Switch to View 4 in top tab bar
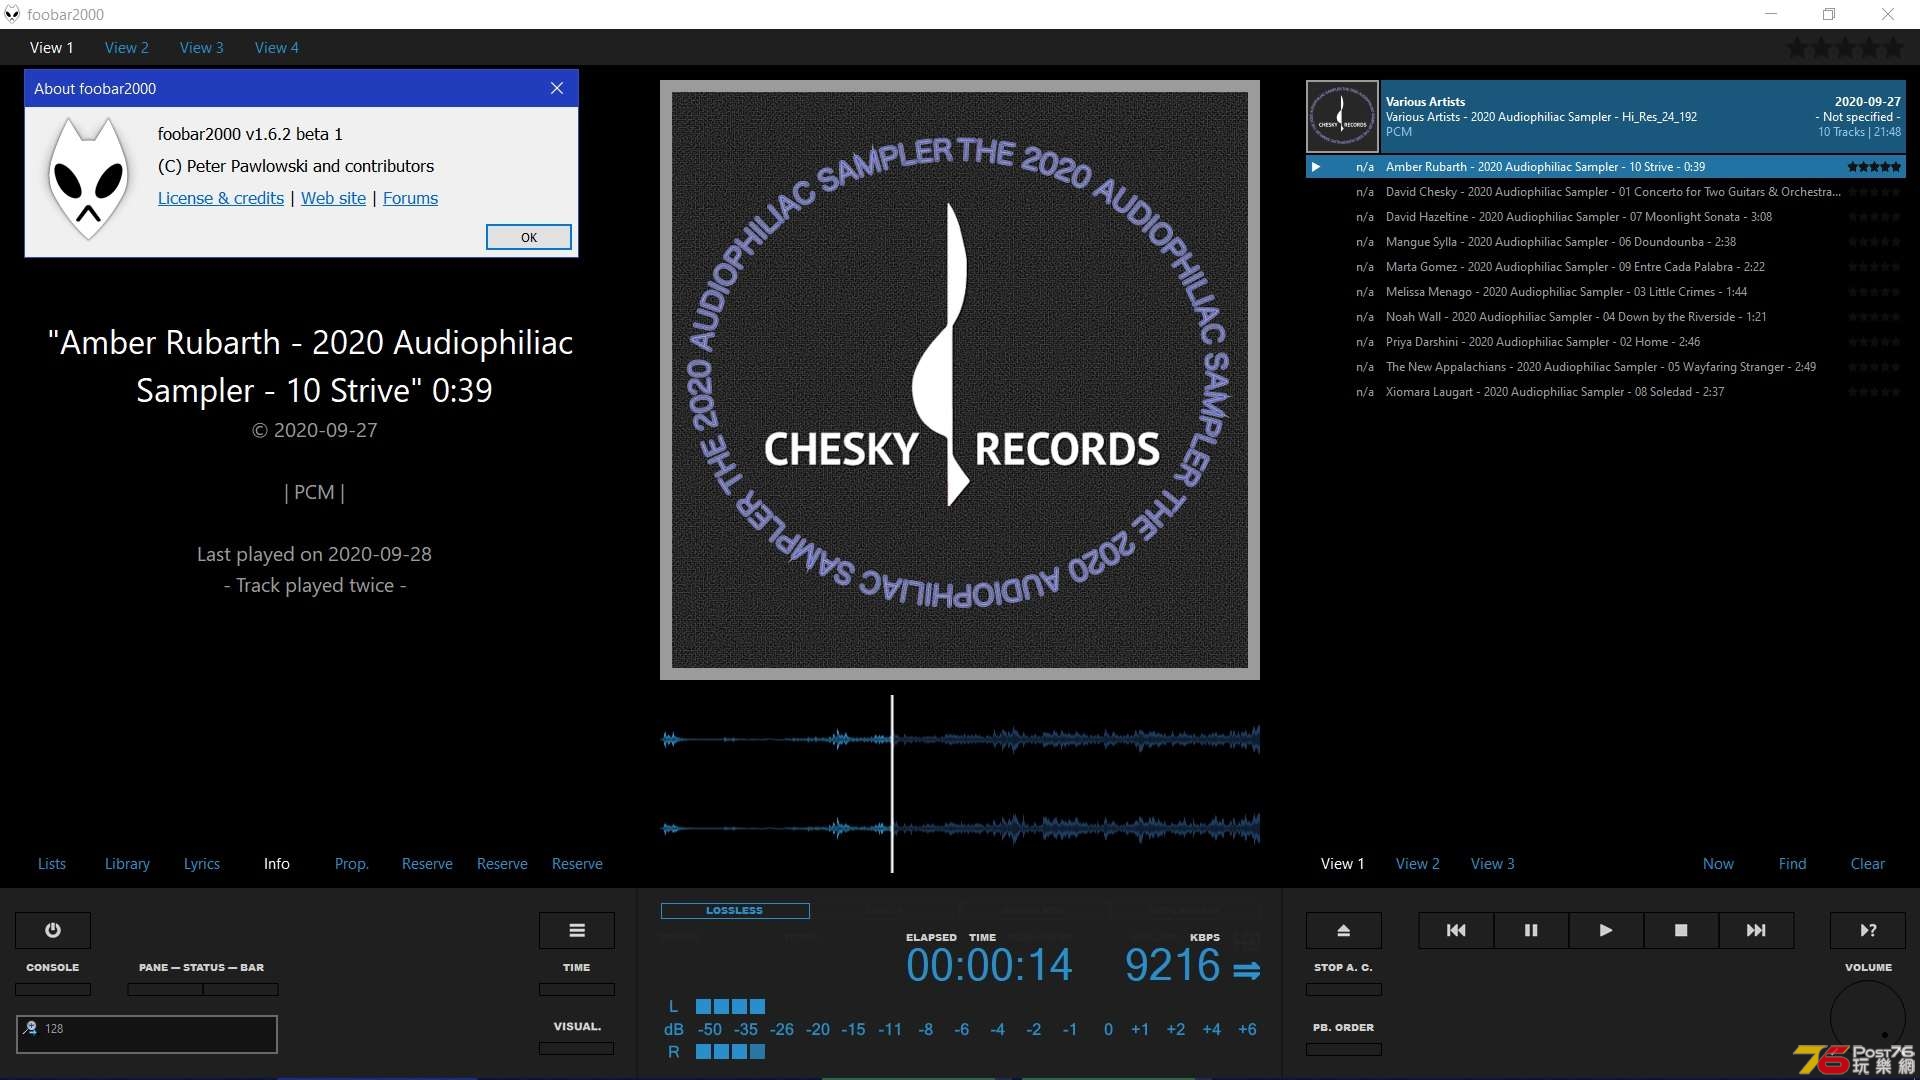This screenshot has height=1080, width=1920. tap(276, 47)
